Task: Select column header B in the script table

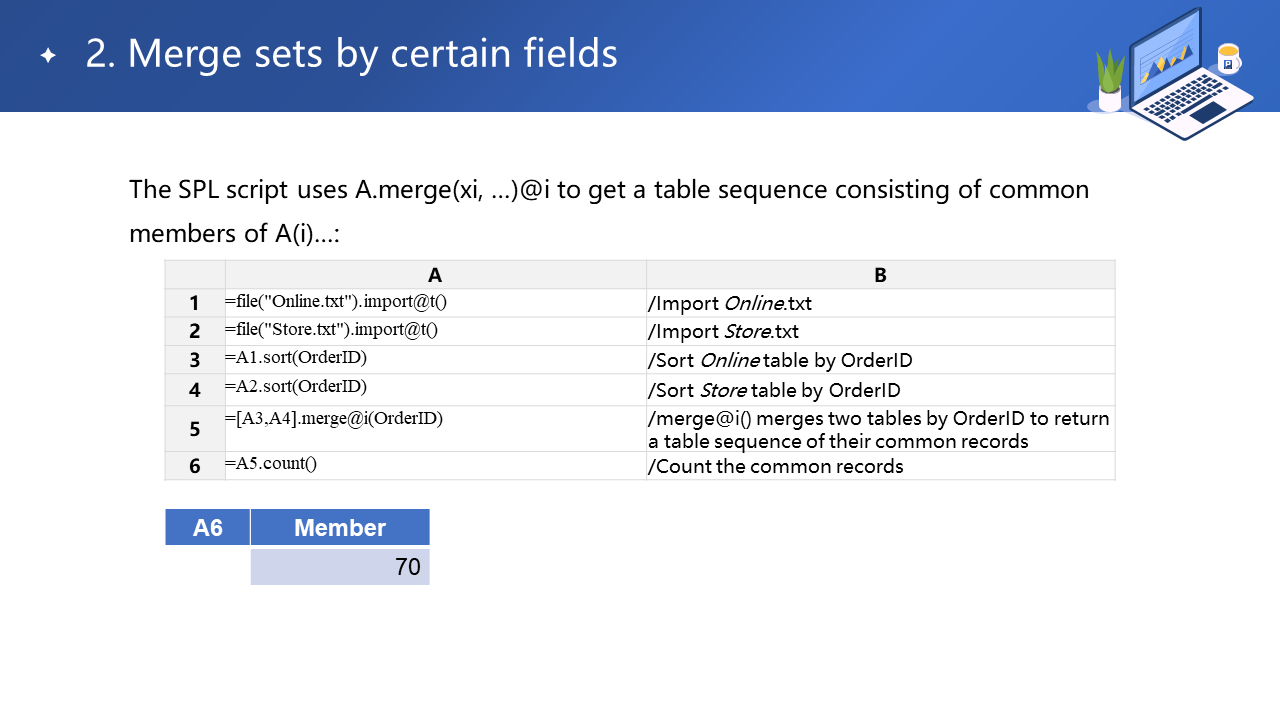Action: click(880, 275)
